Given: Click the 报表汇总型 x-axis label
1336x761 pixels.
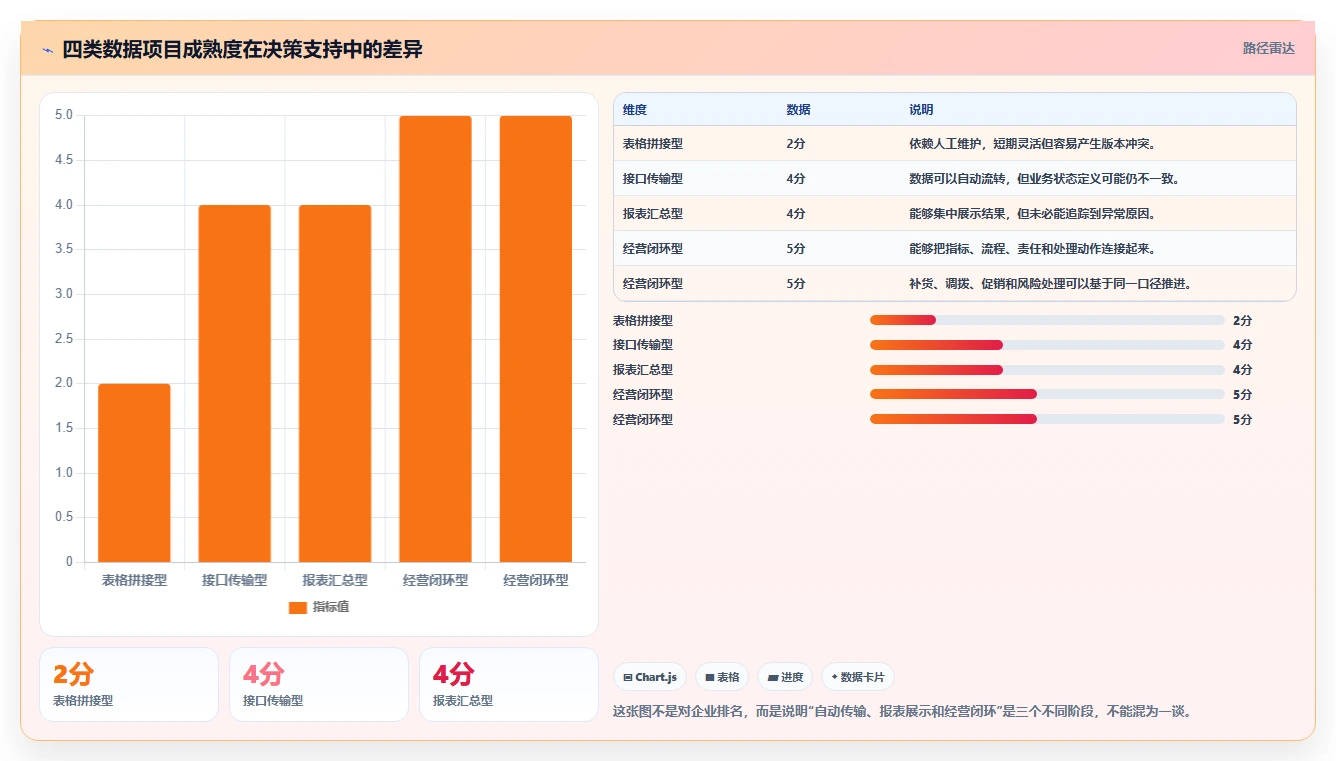Looking at the screenshot, I should 335,580.
